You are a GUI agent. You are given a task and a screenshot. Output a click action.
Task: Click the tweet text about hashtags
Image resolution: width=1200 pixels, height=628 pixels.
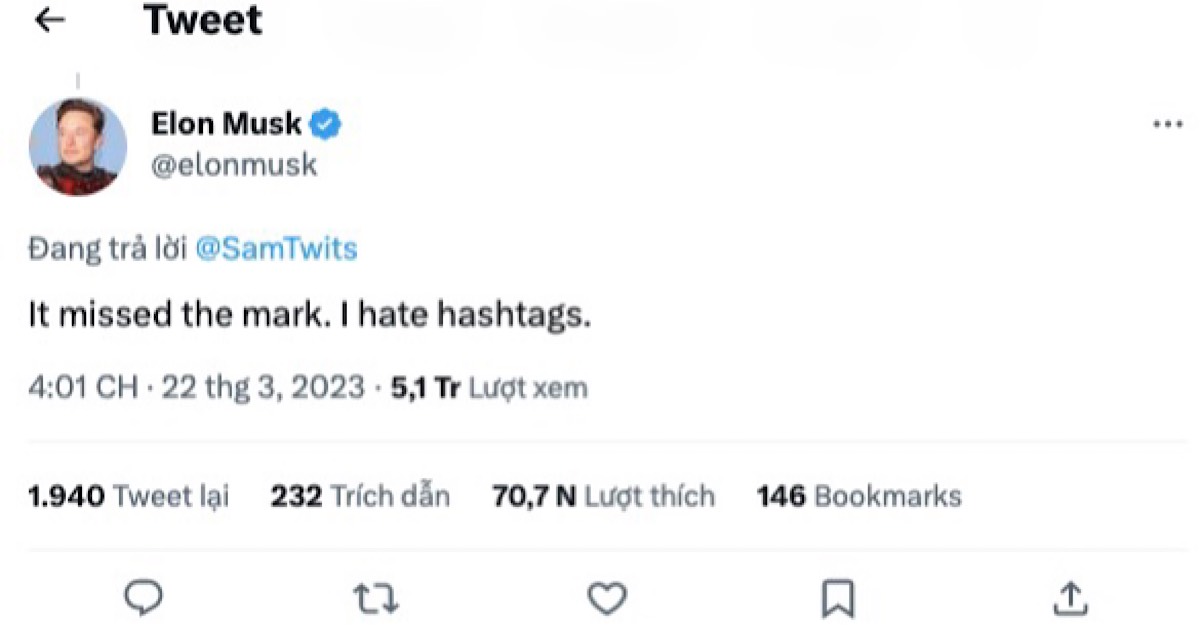click(x=309, y=316)
